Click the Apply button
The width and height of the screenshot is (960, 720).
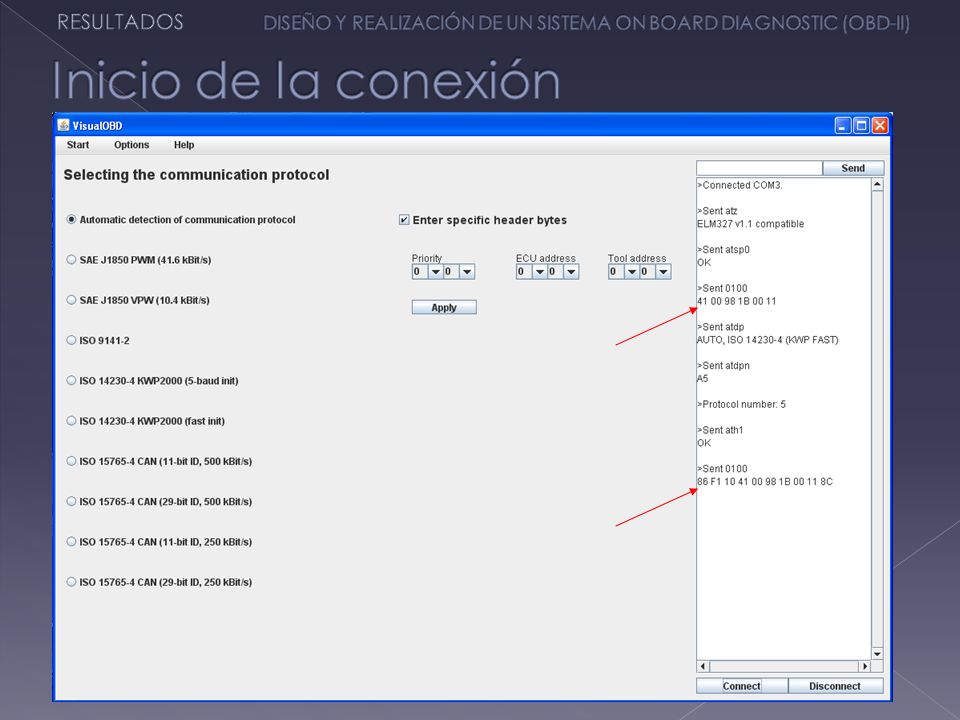(x=444, y=307)
